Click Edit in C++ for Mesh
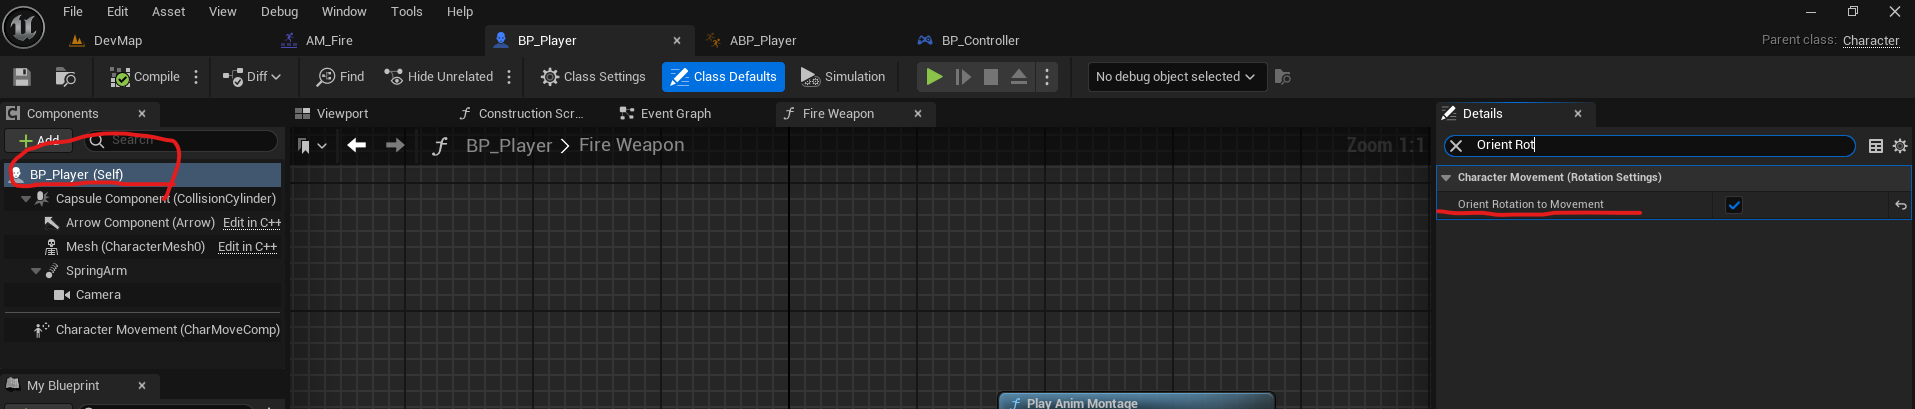 click(x=247, y=247)
